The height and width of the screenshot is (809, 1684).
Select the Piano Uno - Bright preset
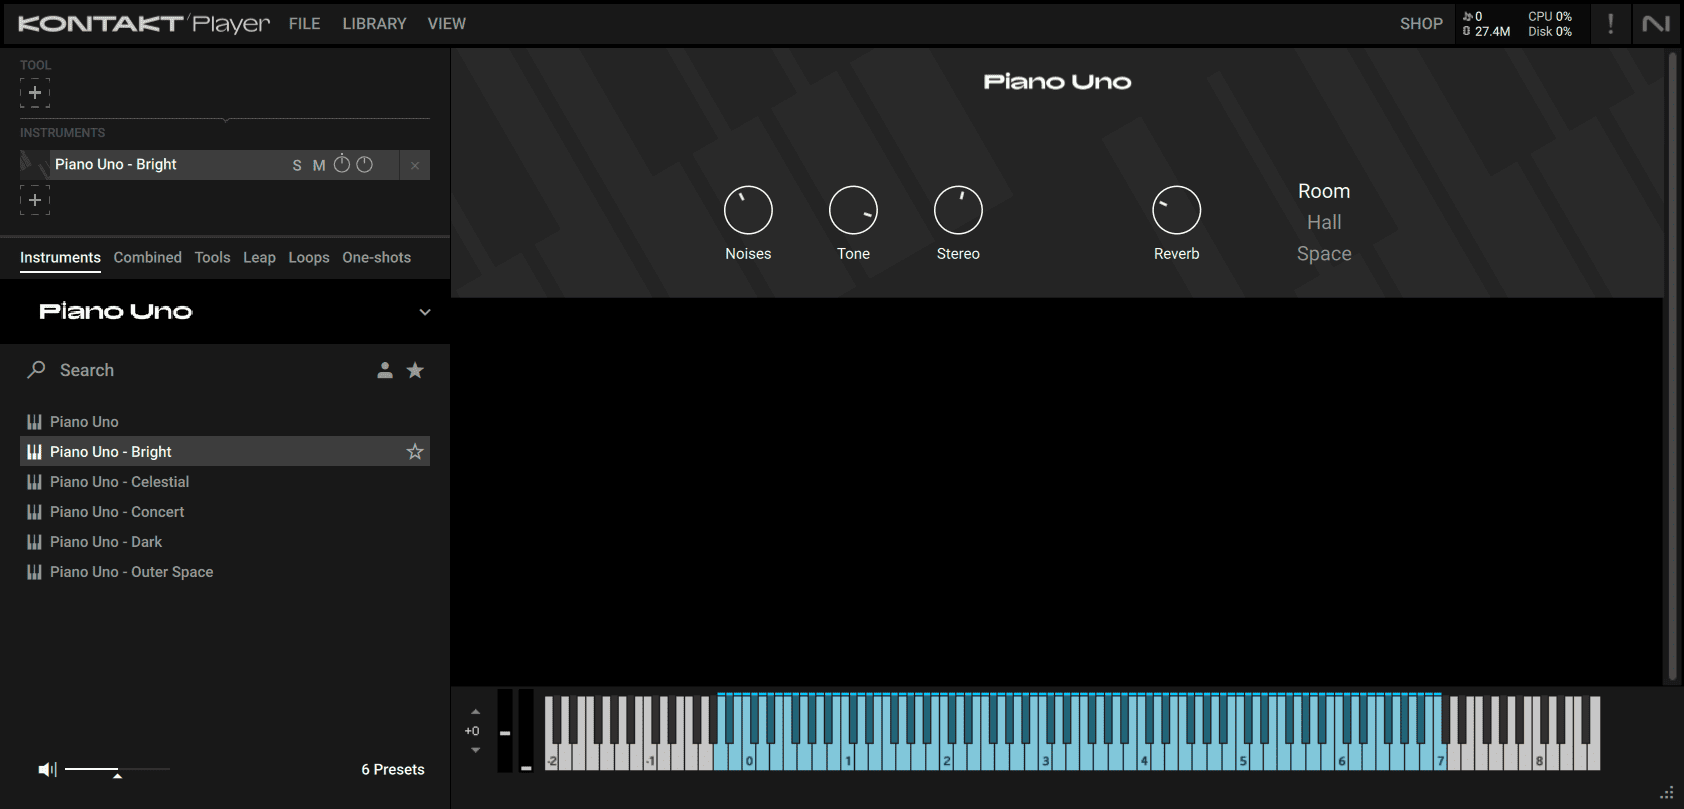tap(225, 452)
